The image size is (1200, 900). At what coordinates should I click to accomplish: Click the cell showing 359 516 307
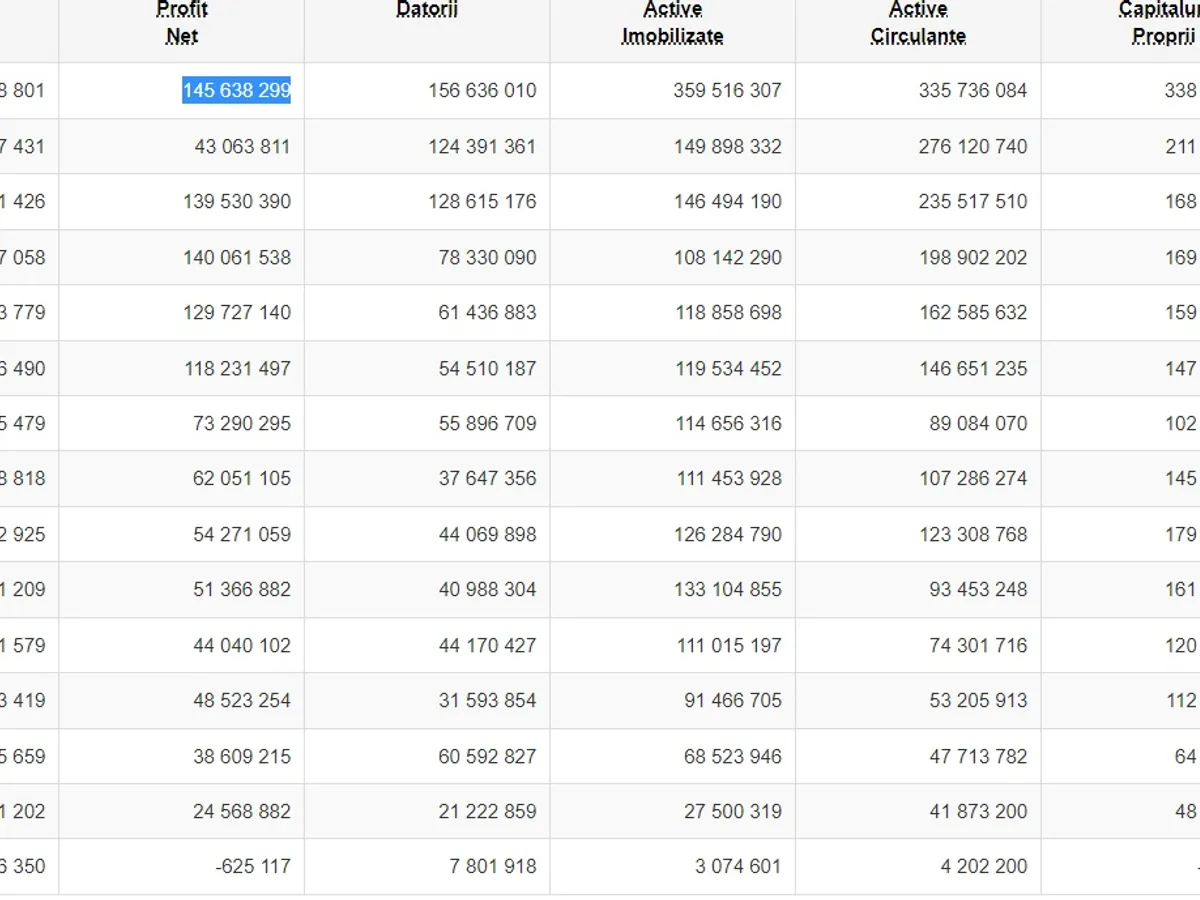pyautogui.click(x=727, y=91)
